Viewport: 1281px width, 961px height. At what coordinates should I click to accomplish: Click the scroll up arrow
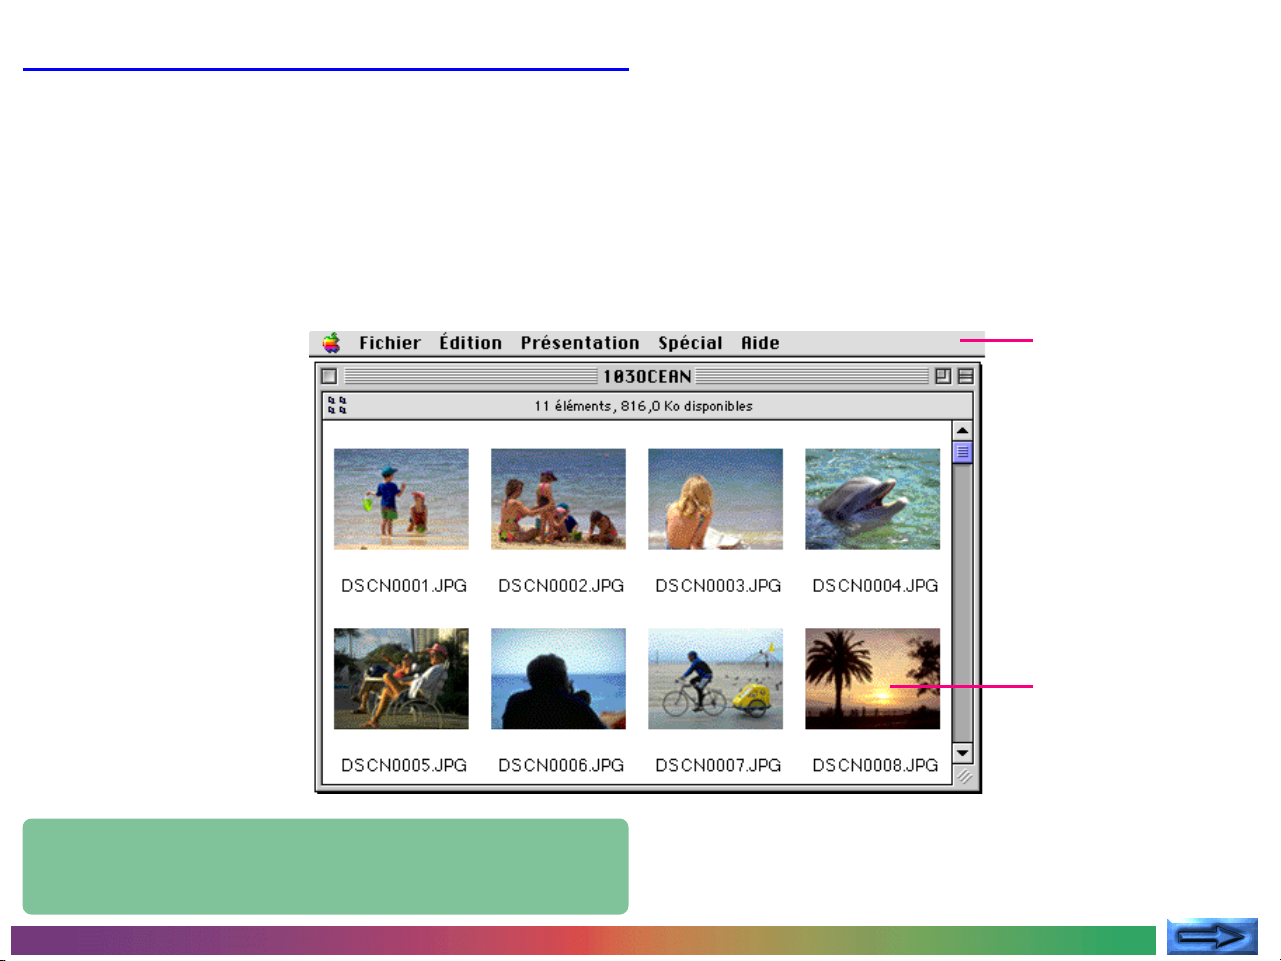(x=962, y=431)
